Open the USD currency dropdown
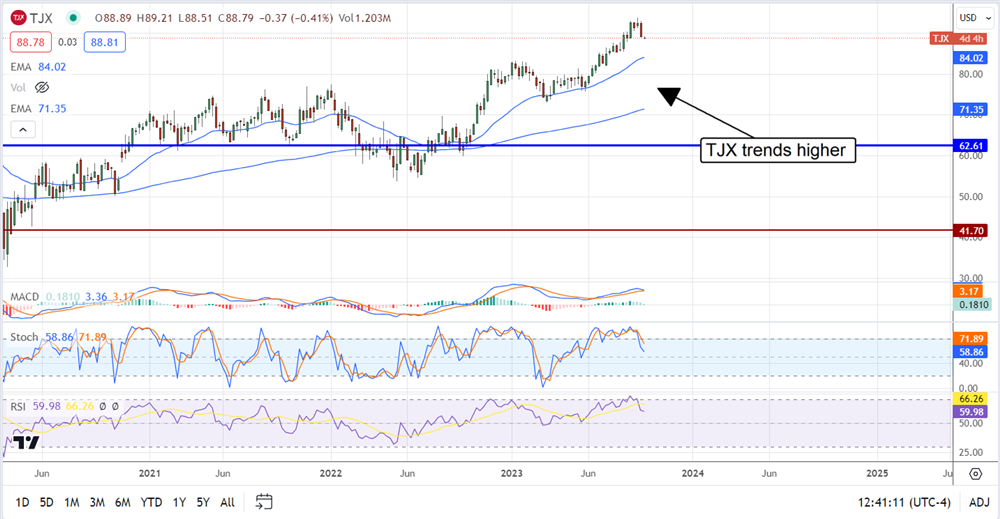 (968, 18)
